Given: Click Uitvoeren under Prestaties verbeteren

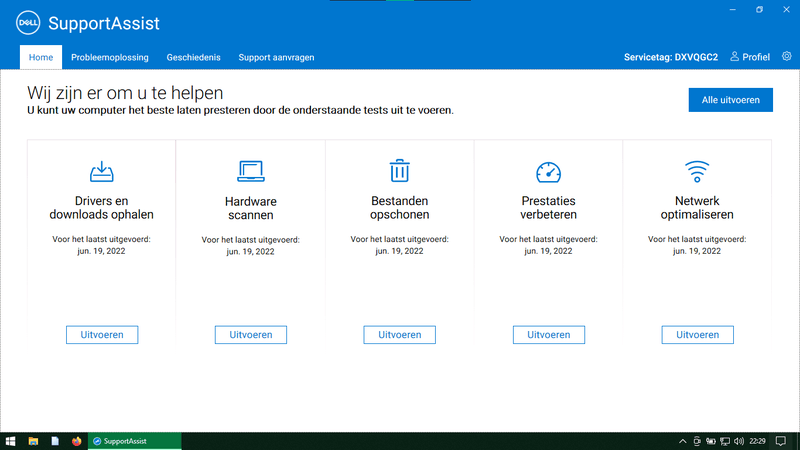Looking at the screenshot, I should [x=548, y=335].
